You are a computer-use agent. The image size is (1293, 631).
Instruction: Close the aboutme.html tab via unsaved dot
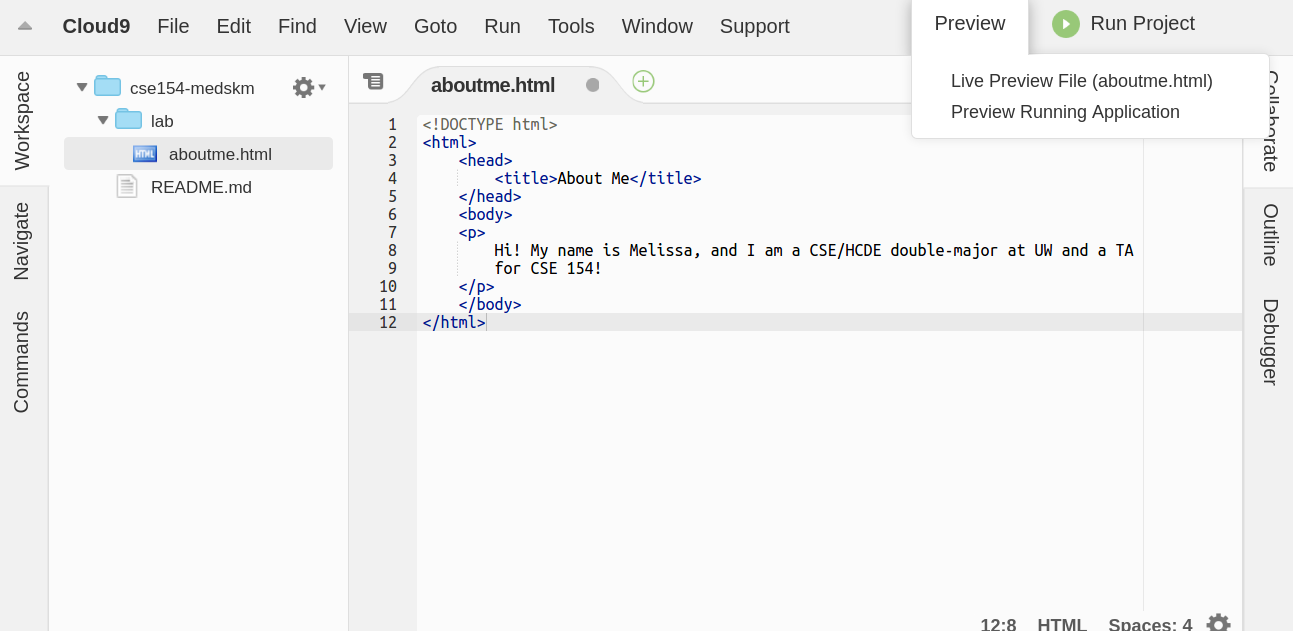tap(592, 85)
